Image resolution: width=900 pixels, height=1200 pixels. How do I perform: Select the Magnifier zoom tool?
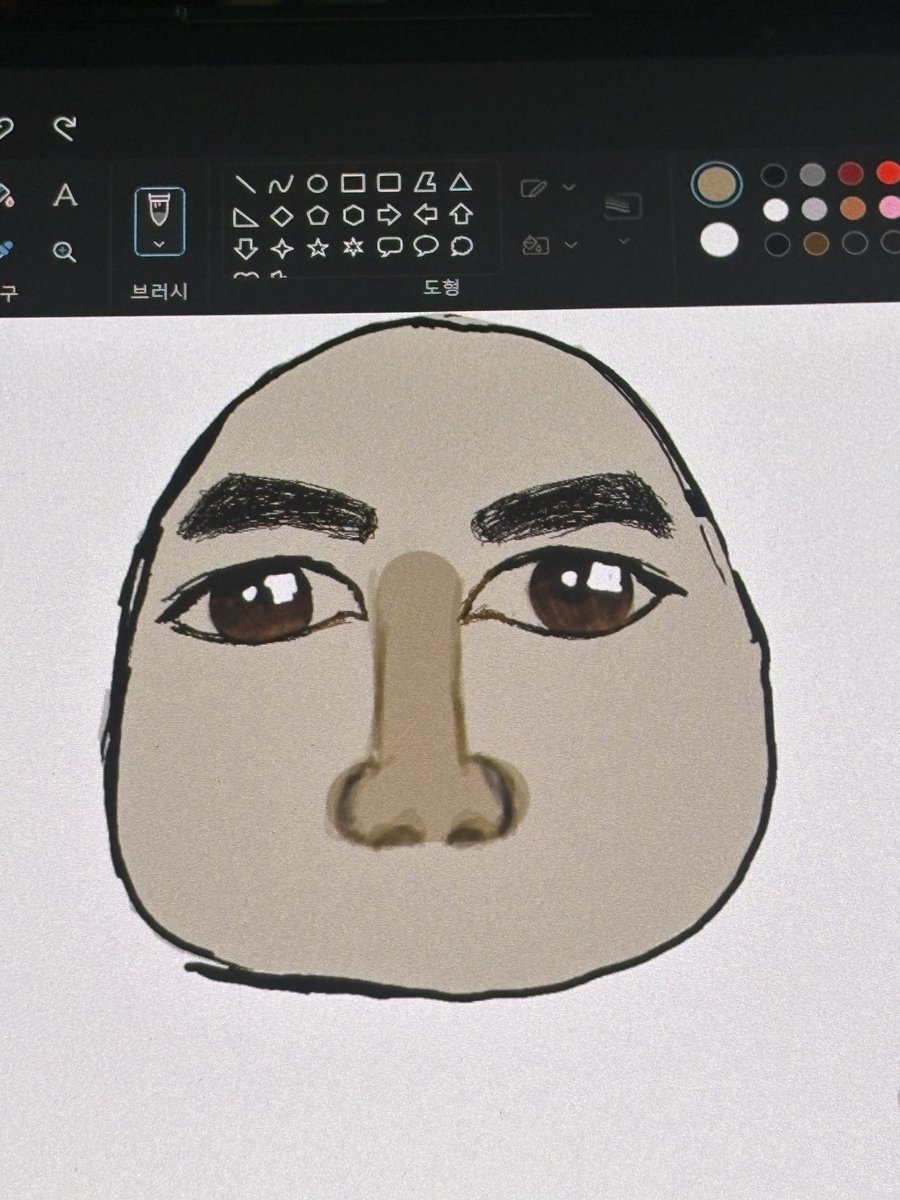(x=65, y=251)
